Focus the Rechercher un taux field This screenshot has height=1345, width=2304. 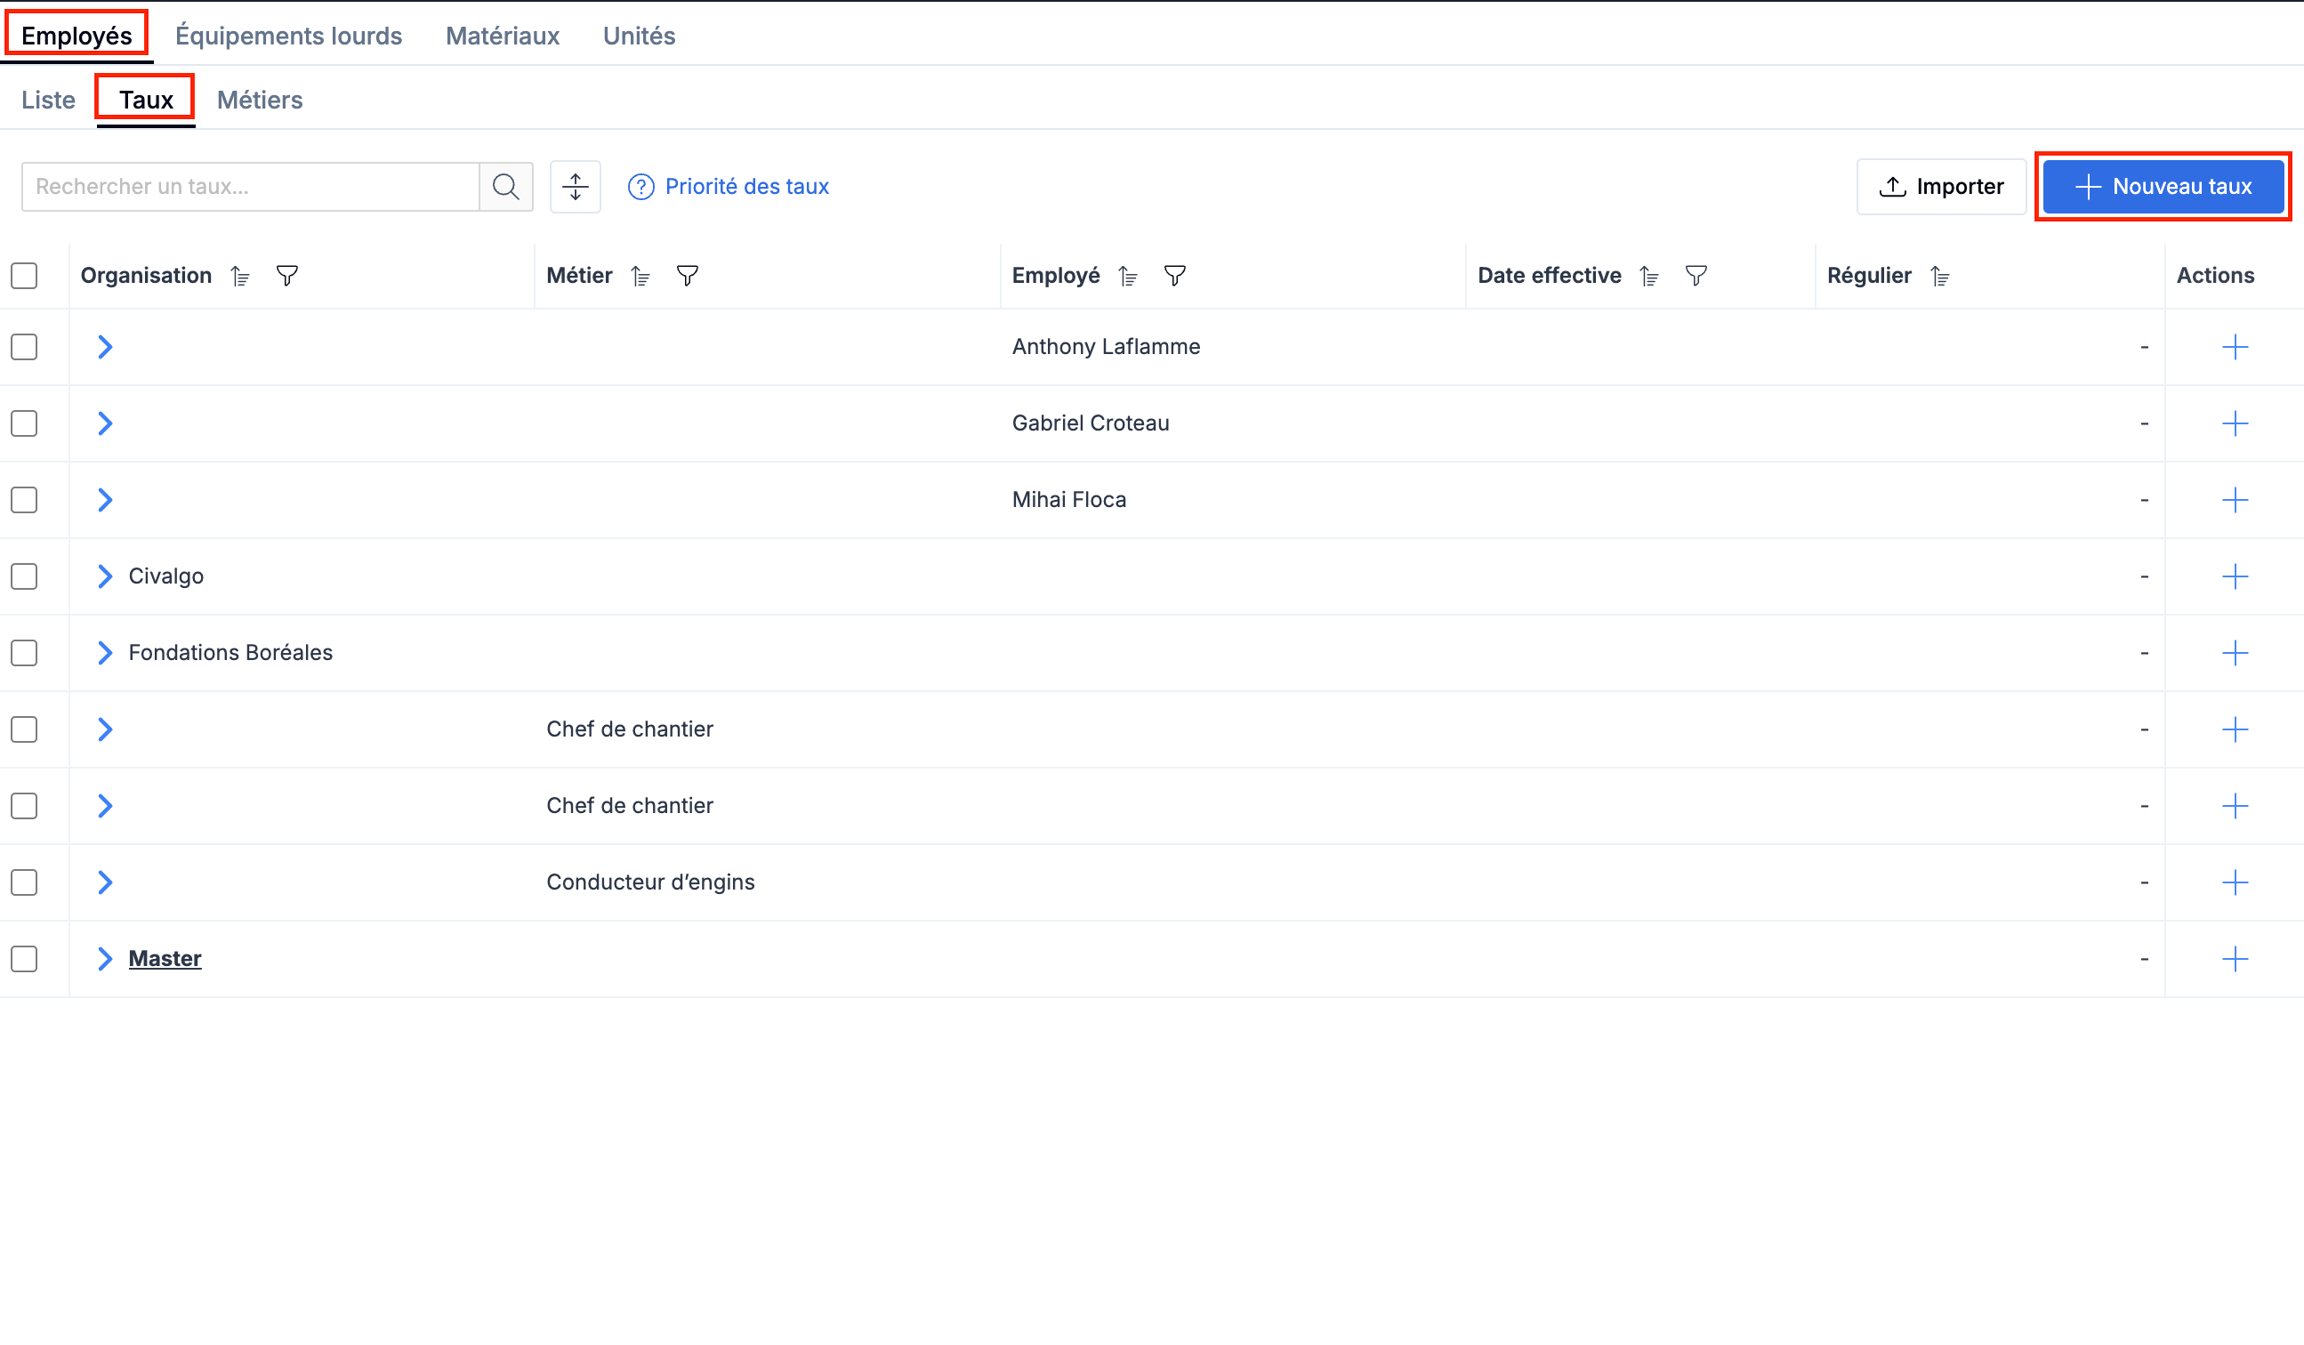[250, 187]
